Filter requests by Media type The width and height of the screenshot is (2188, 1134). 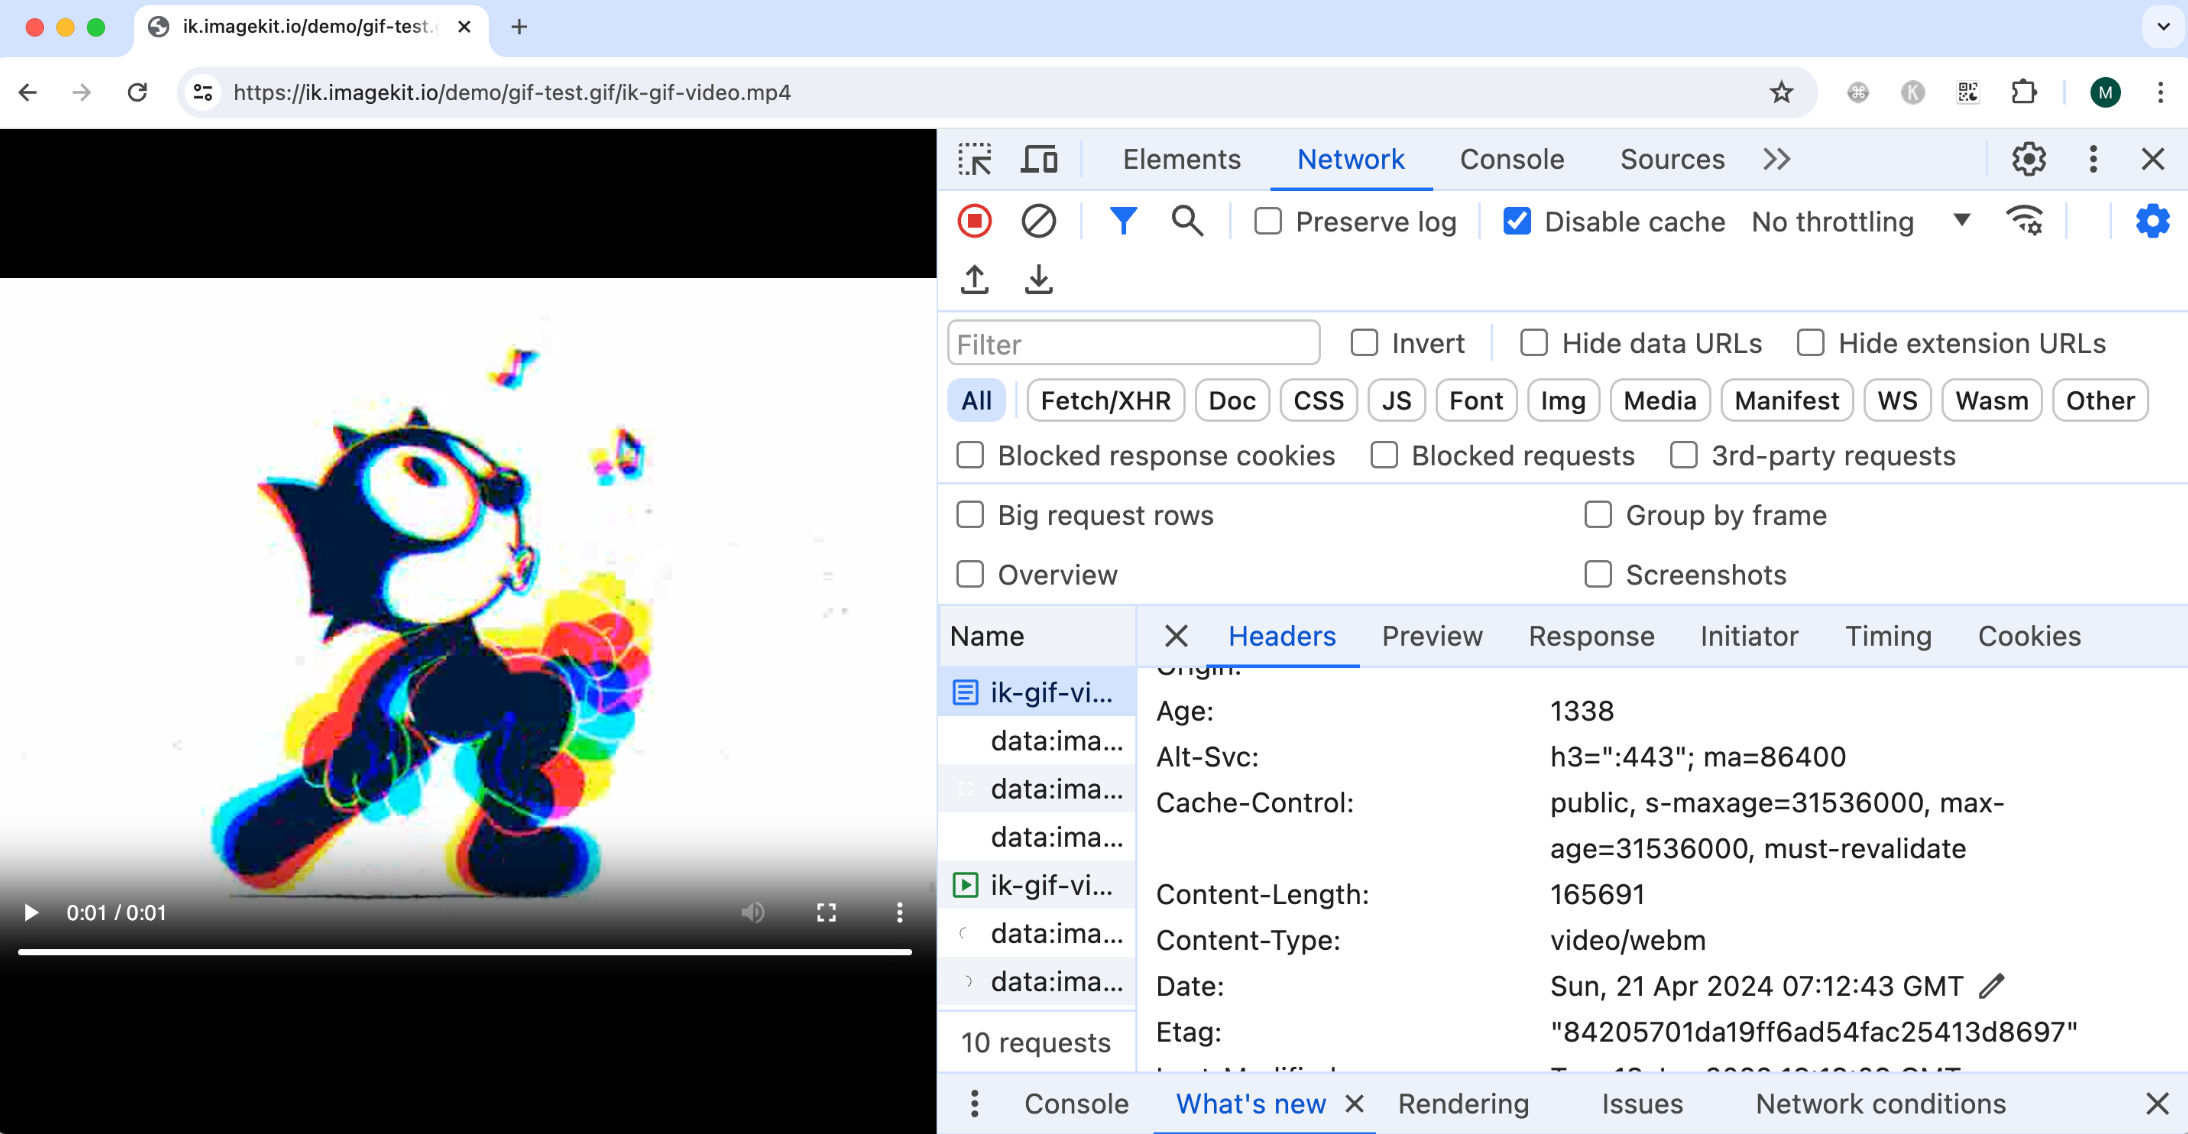1659,400
